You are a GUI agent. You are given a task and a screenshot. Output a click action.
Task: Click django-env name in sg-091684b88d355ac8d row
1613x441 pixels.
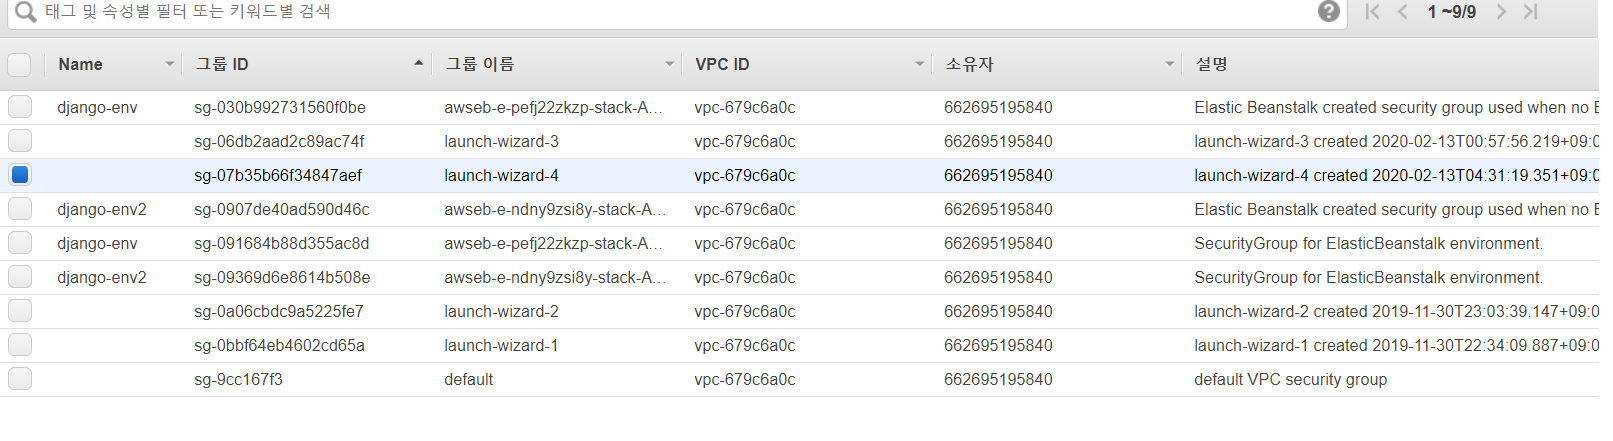[97, 243]
